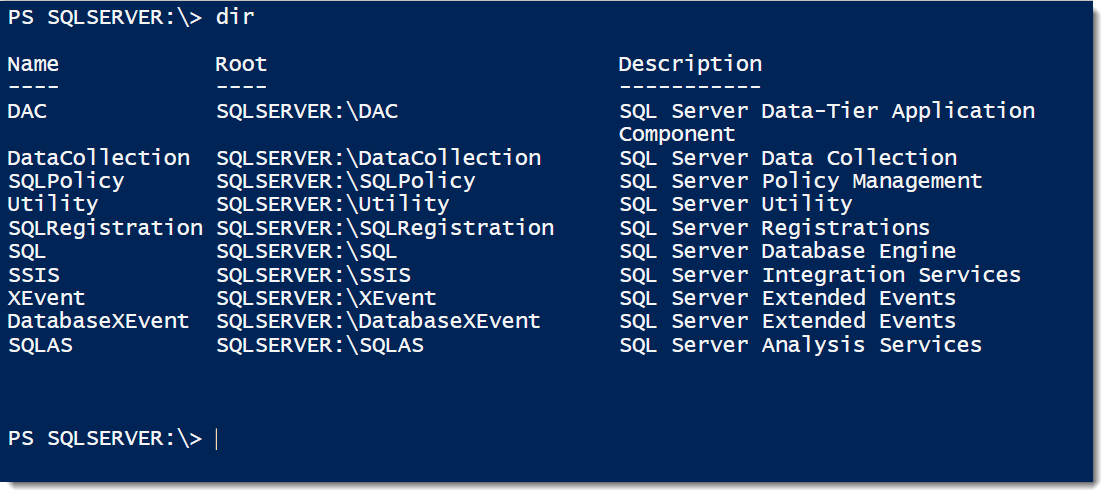The height and width of the screenshot is (497, 1108).
Task: Click the DatabaseXEvent name entry
Action: tap(98, 321)
